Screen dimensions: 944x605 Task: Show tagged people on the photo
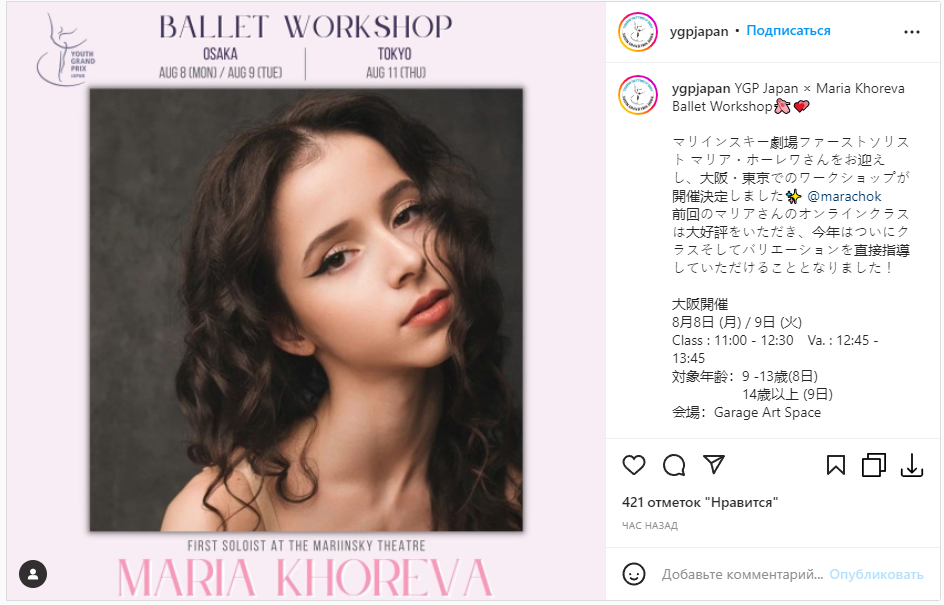click(33, 574)
